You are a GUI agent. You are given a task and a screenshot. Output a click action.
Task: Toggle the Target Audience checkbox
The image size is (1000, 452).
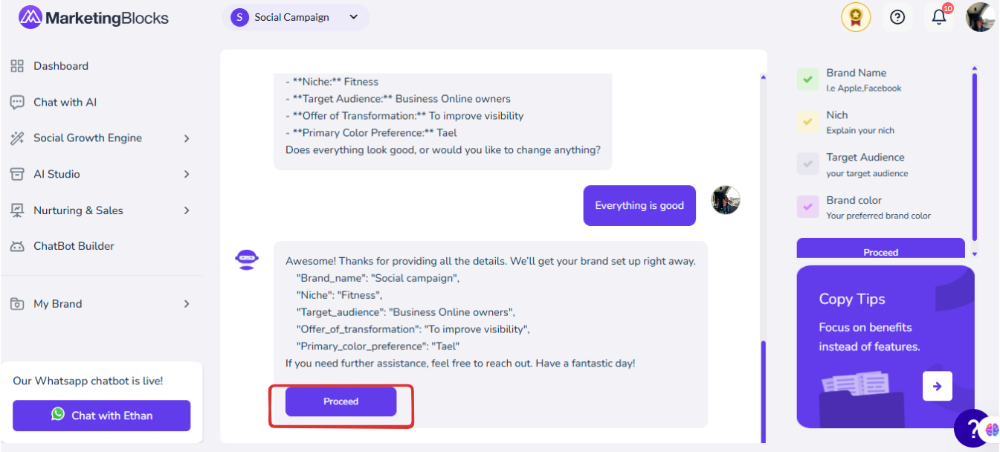click(x=807, y=164)
